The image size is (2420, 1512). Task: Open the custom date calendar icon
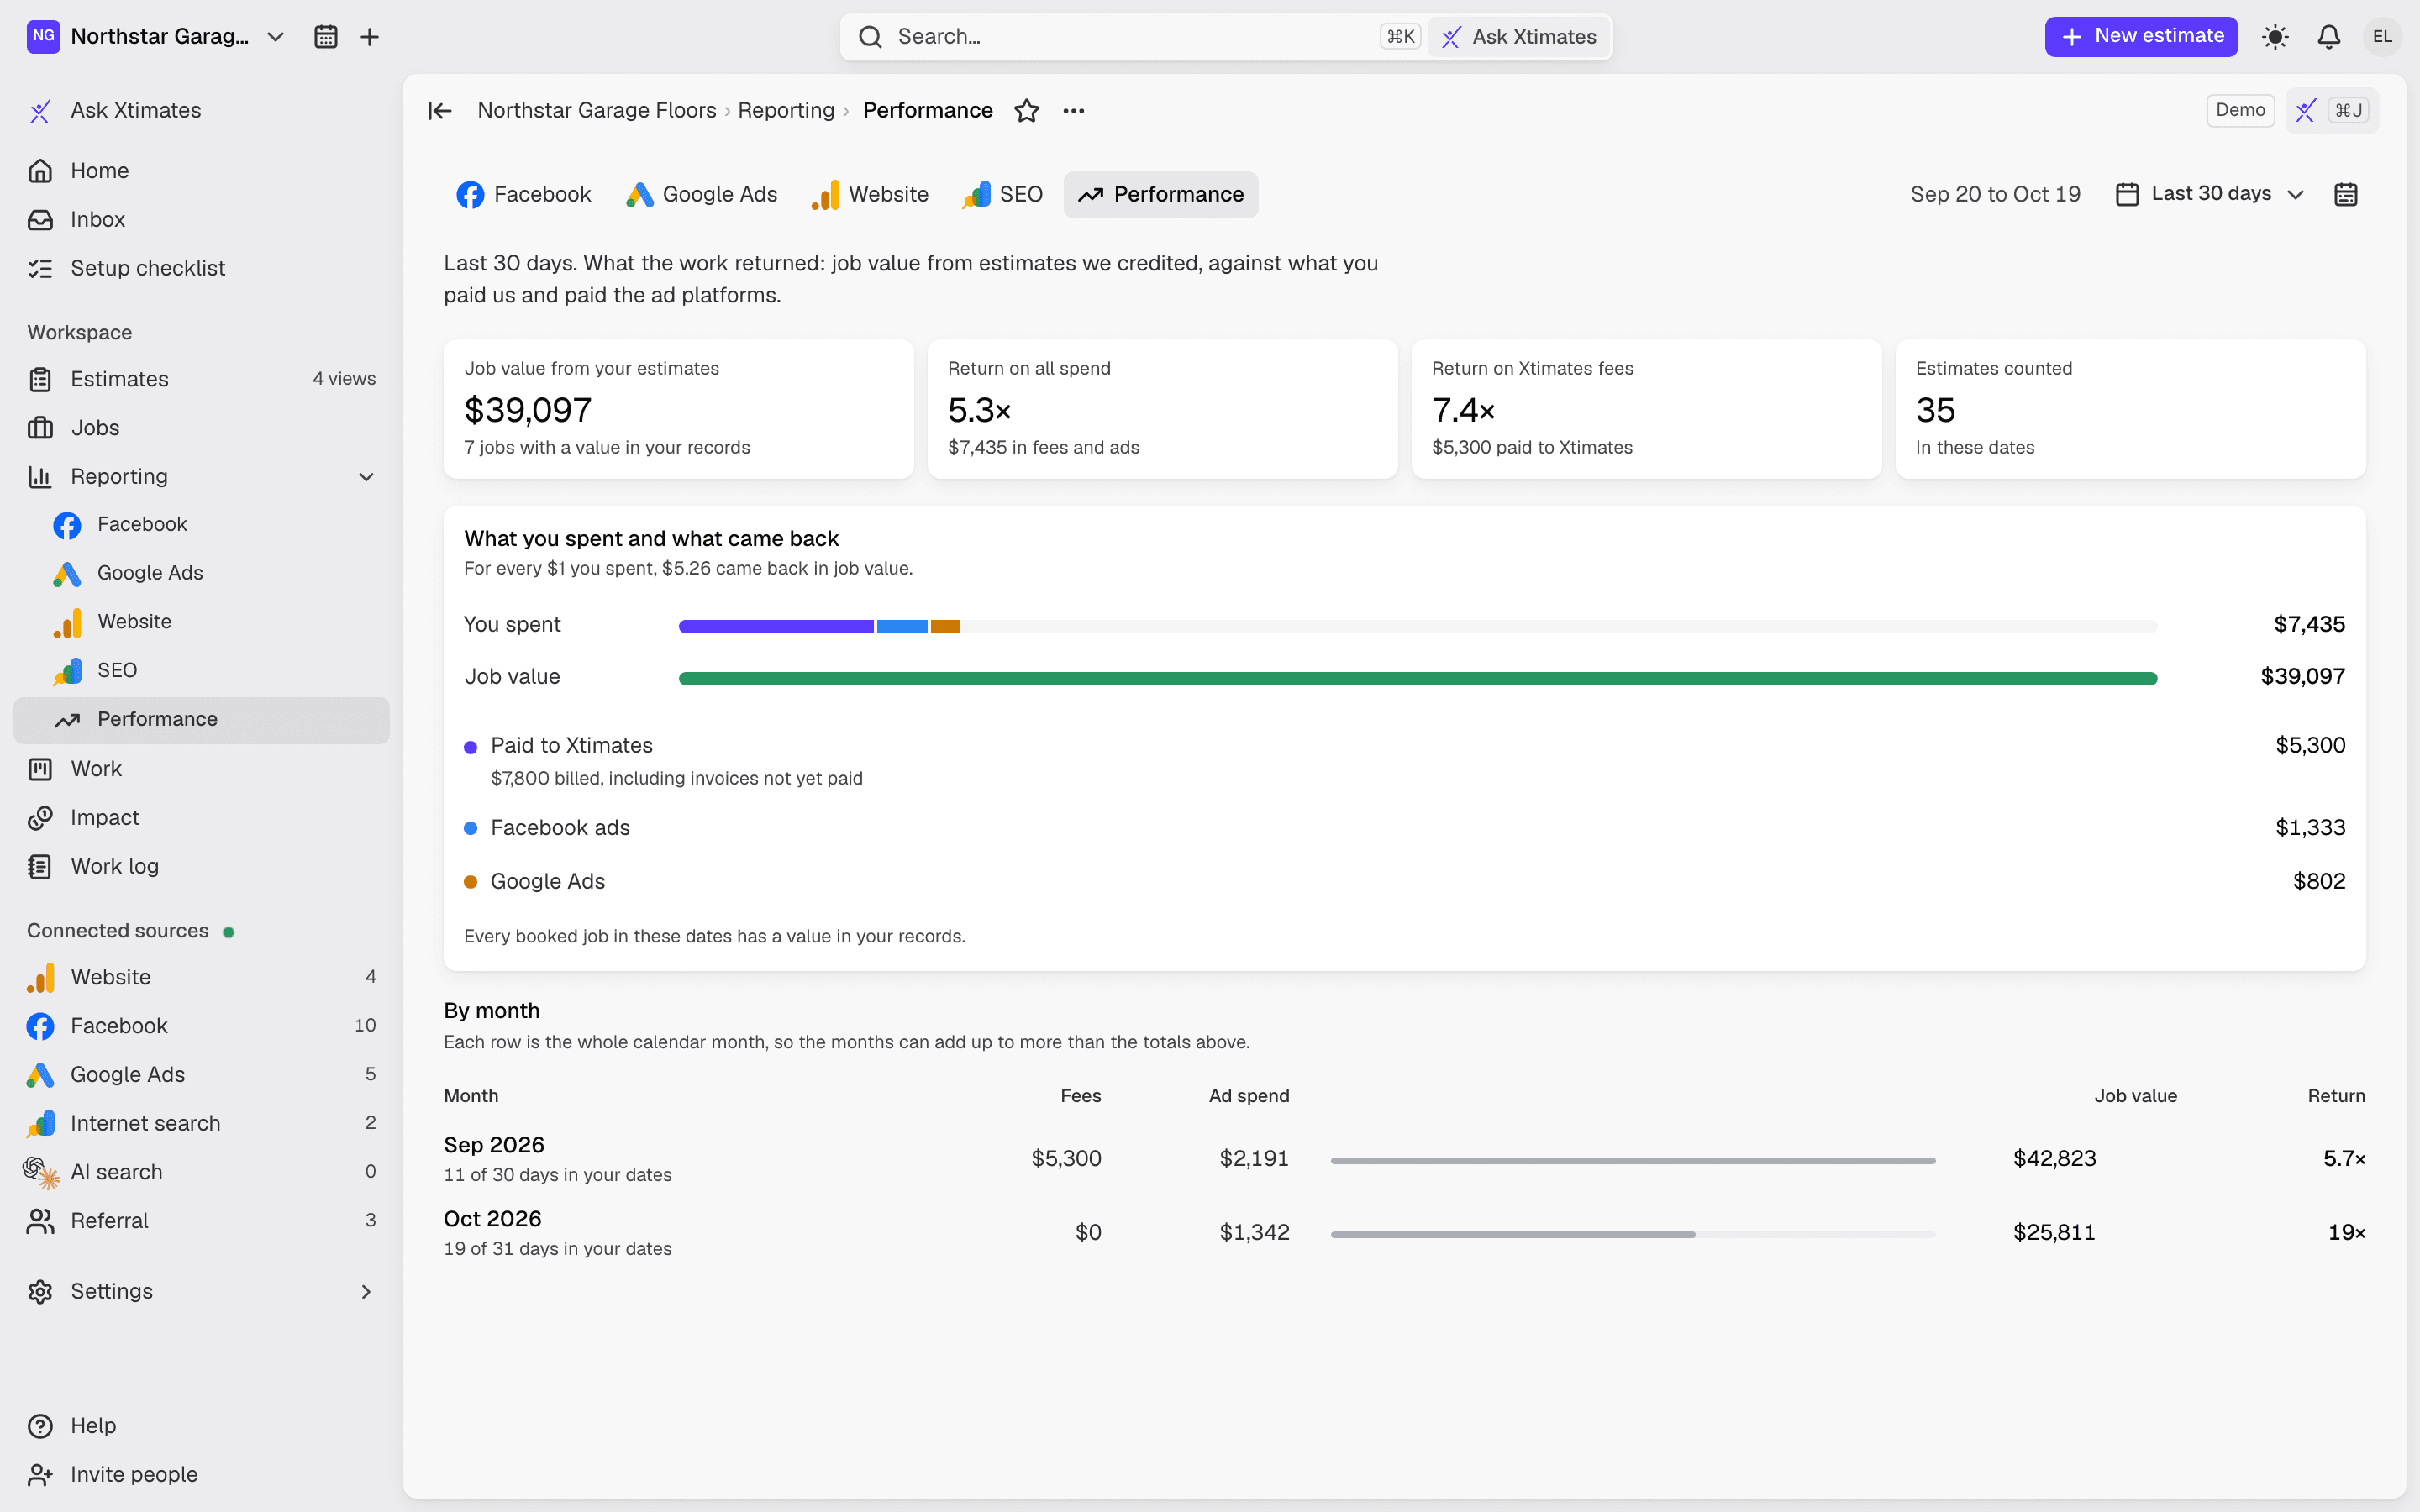click(2345, 194)
